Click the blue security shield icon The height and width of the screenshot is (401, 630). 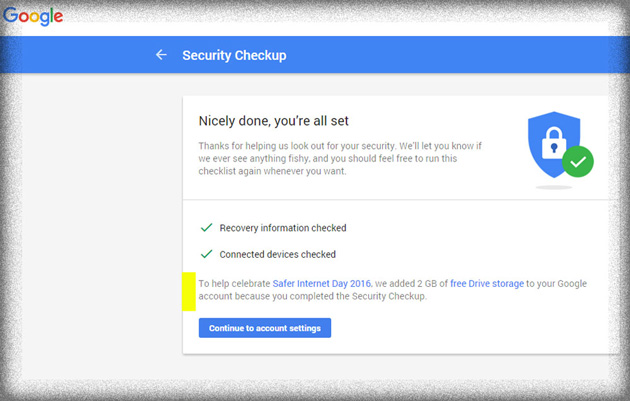coord(548,138)
